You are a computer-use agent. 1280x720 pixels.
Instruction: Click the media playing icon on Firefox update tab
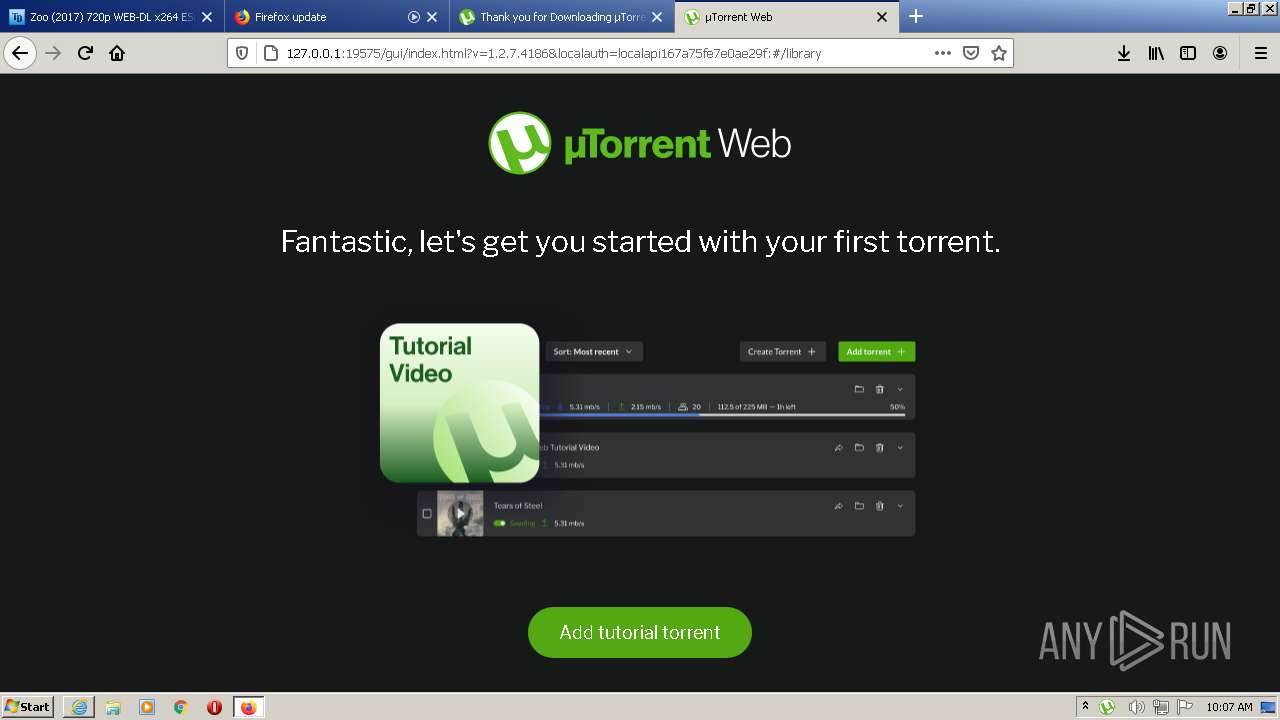click(414, 17)
